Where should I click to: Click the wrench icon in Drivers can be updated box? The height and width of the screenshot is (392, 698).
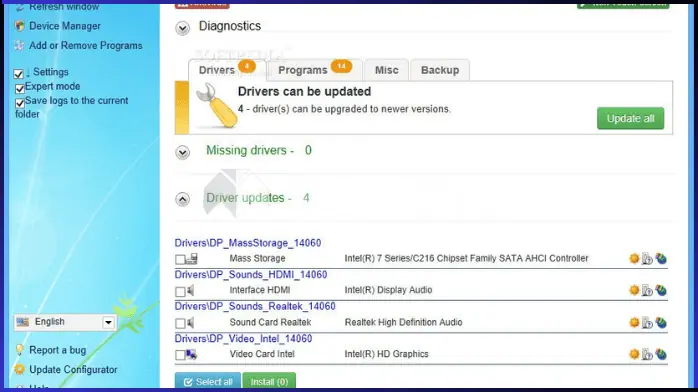[x=217, y=106]
